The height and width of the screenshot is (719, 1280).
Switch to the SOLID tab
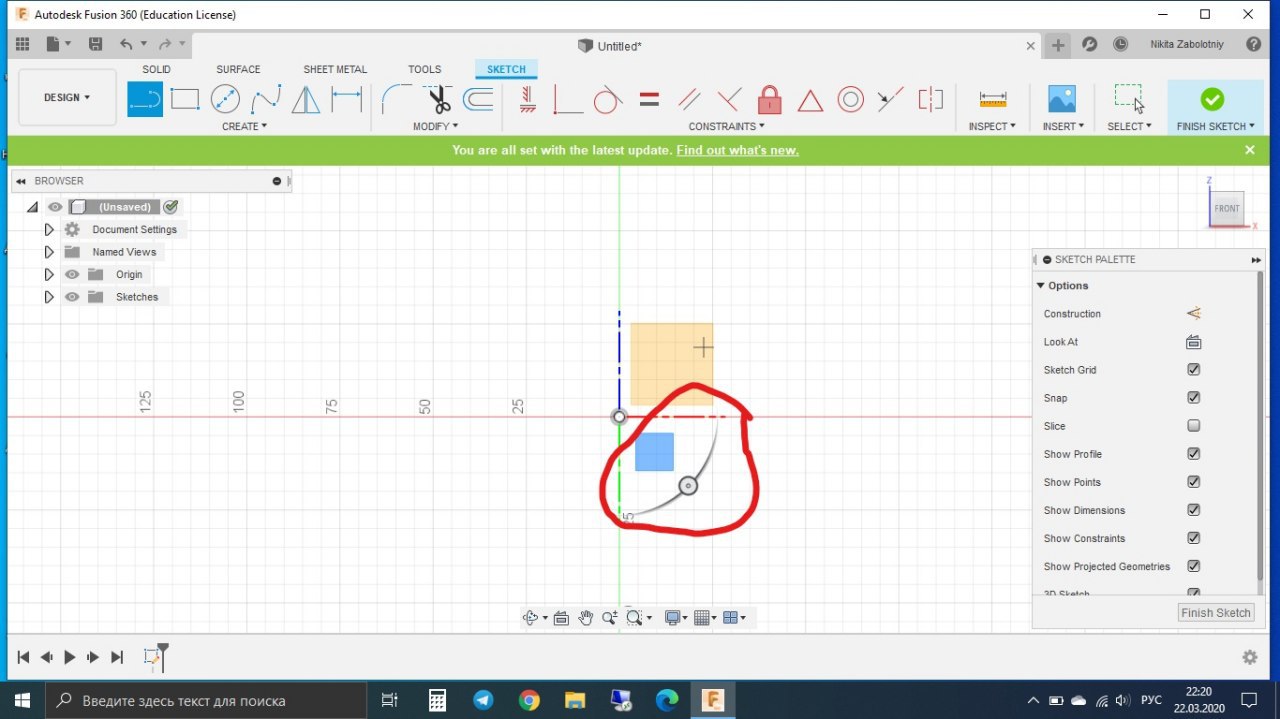pyautogui.click(x=156, y=69)
